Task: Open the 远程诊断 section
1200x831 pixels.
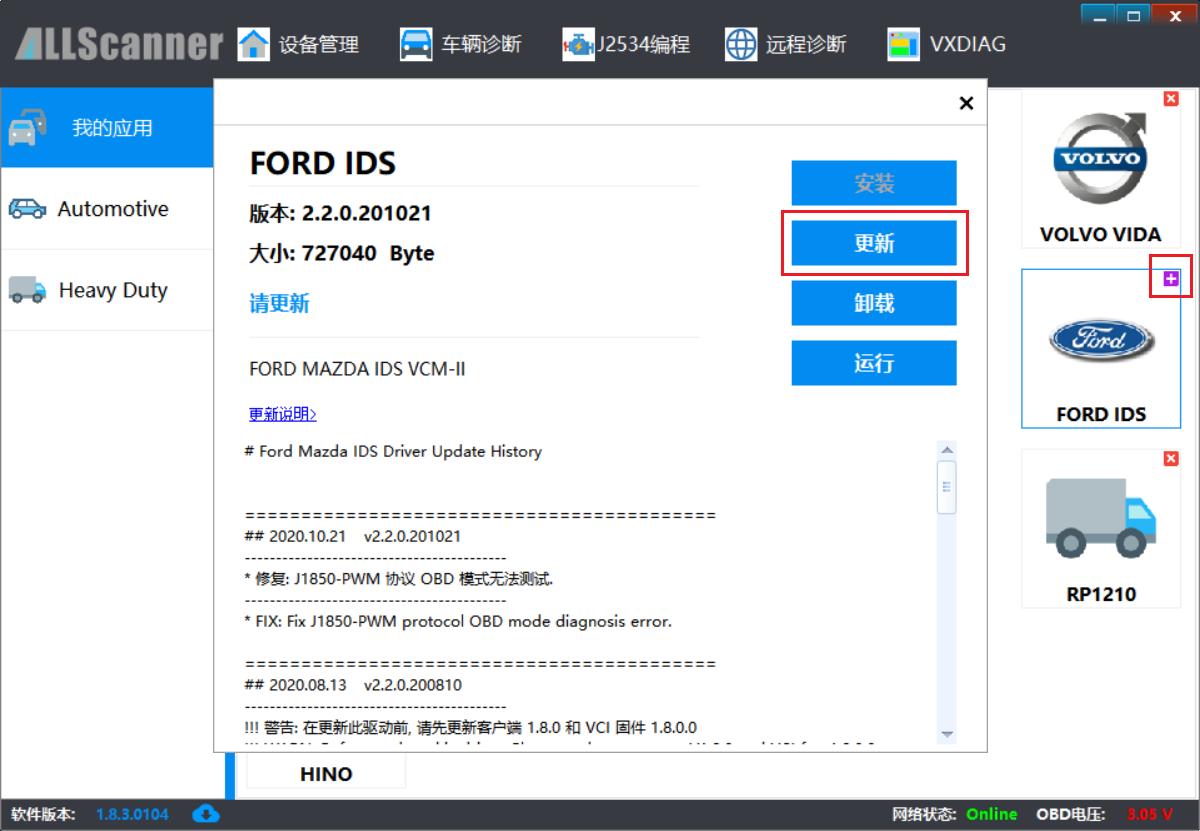Action: (786, 44)
